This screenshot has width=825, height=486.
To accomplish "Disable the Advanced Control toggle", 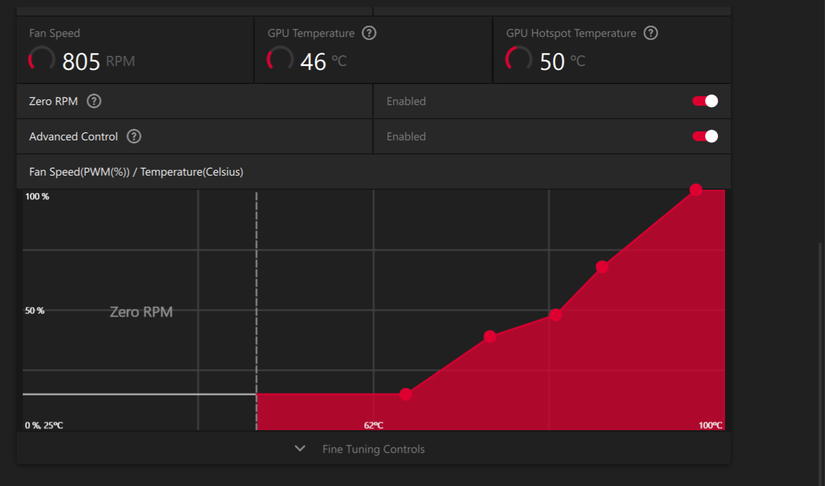I will click(705, 136).
